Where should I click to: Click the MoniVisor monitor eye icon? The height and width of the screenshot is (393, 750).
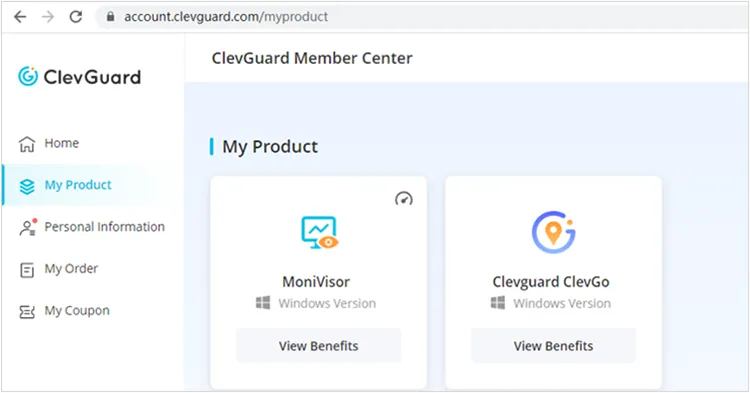pyautogui.click(x=319, y=233)
